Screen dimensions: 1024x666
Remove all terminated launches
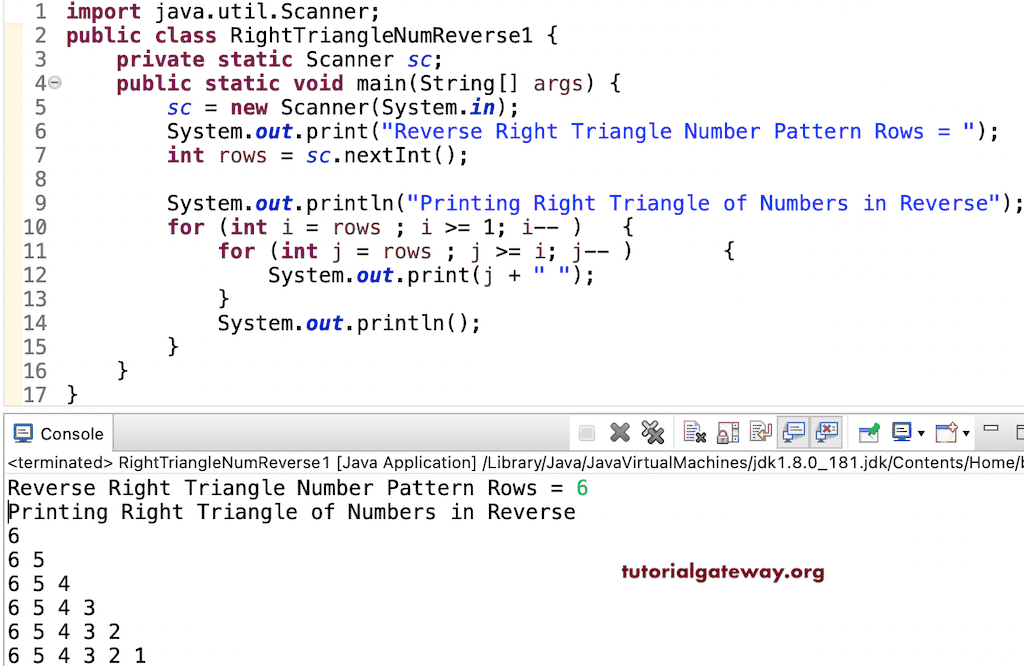[x=652, y=433]
